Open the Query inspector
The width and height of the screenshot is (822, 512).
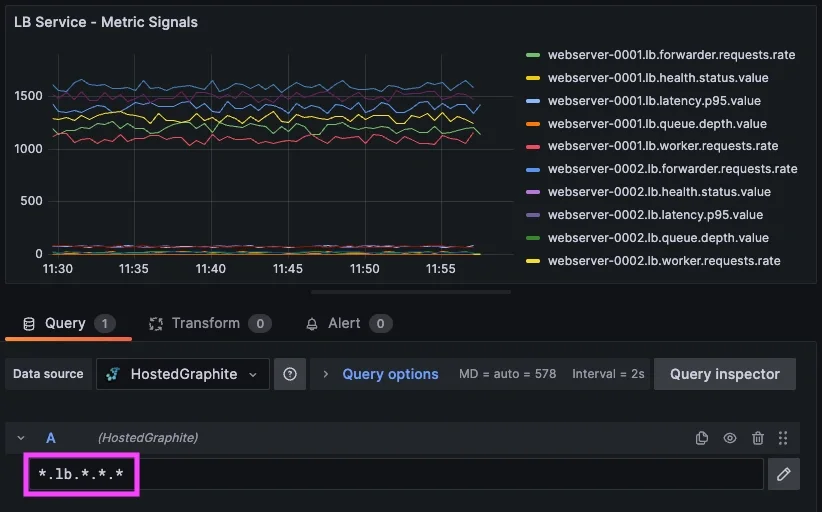pos(724,374)
